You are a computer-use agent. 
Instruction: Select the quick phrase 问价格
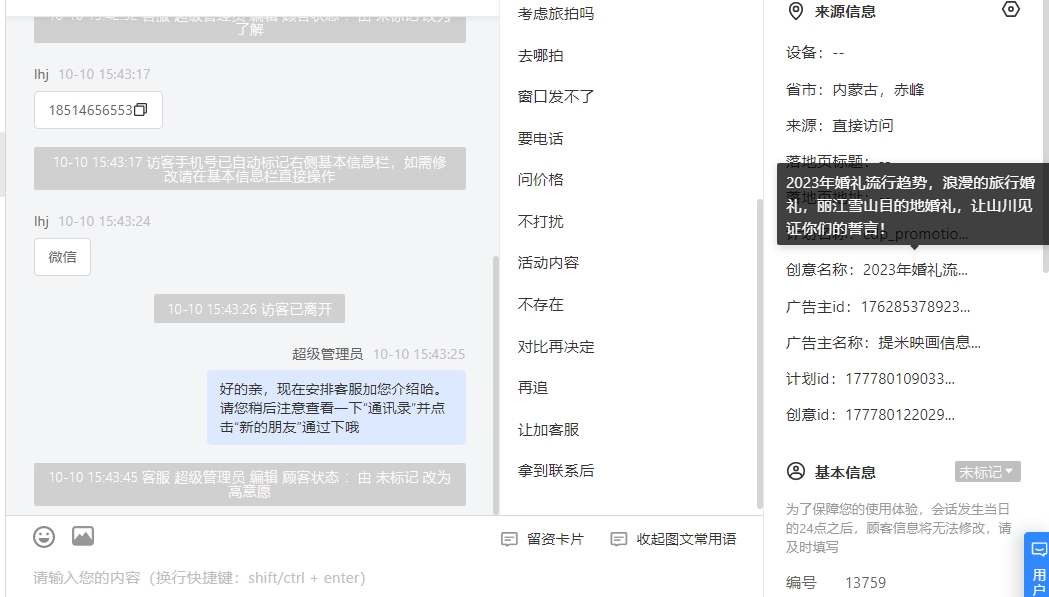point(541,180)
